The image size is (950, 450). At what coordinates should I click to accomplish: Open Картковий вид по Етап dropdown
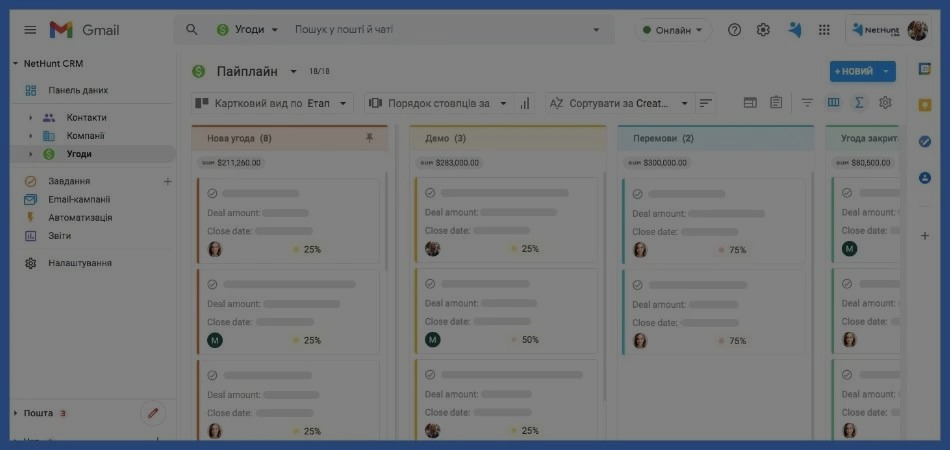pyautogui.click(x=273, y=103)
